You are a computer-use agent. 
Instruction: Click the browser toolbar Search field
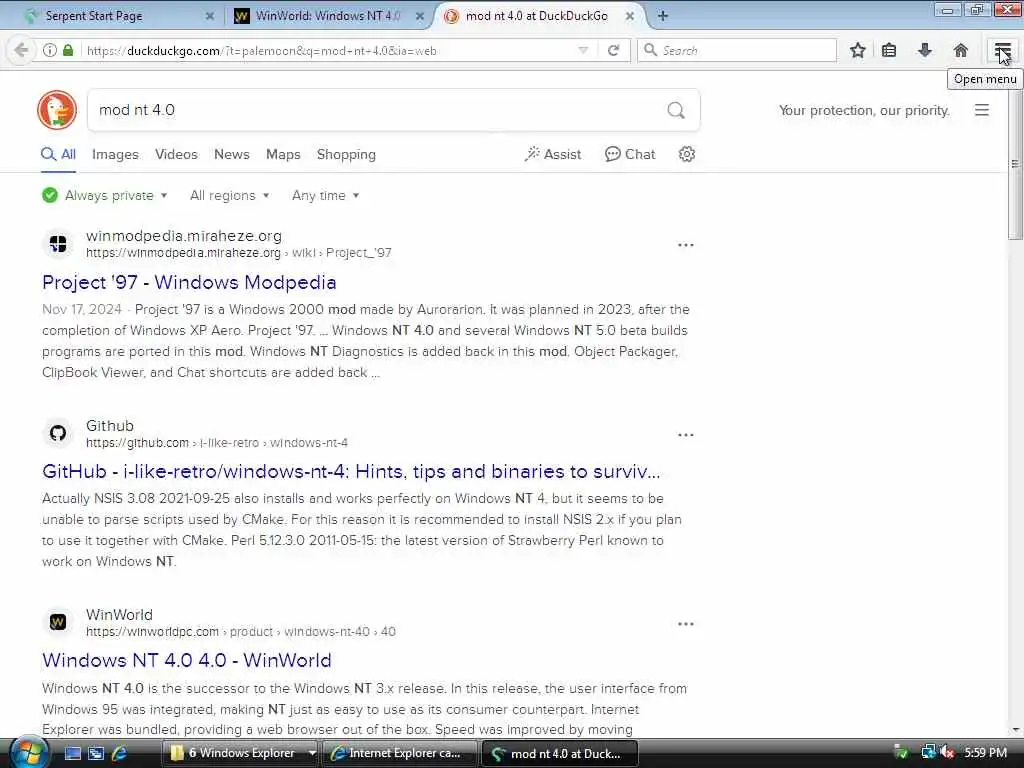coord(737,50)
